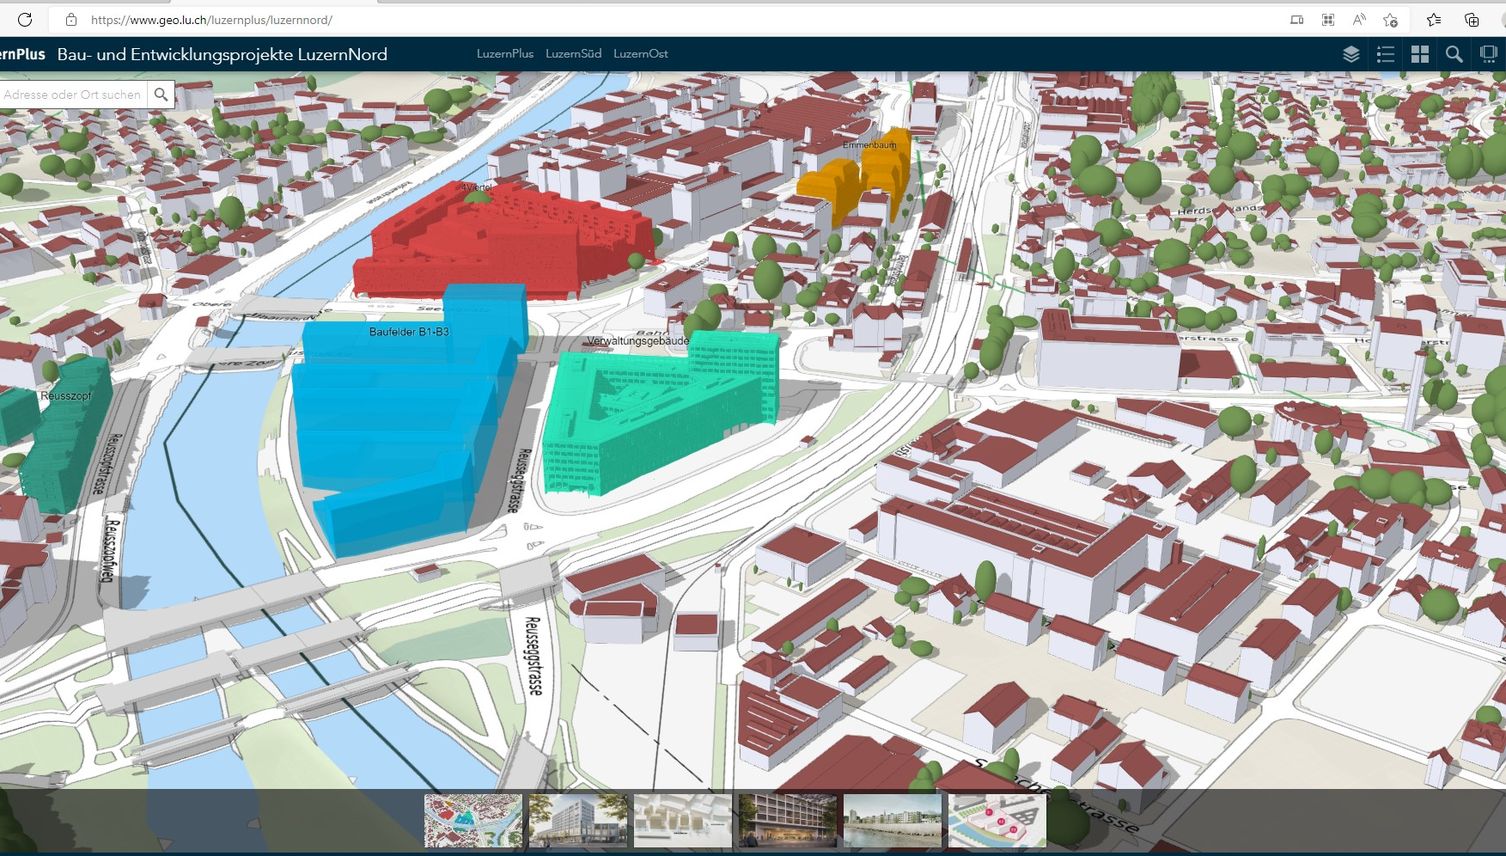Focus the address or place search field

(x=73, y=95)
